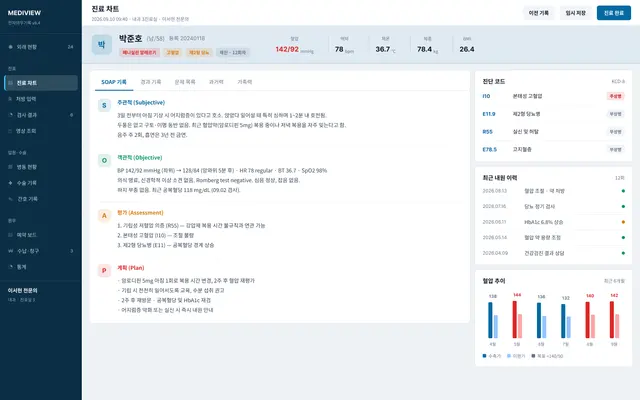Open 병동 현황 sidebar item
This screenshot has height=400, width=640.
coord(41,167)
